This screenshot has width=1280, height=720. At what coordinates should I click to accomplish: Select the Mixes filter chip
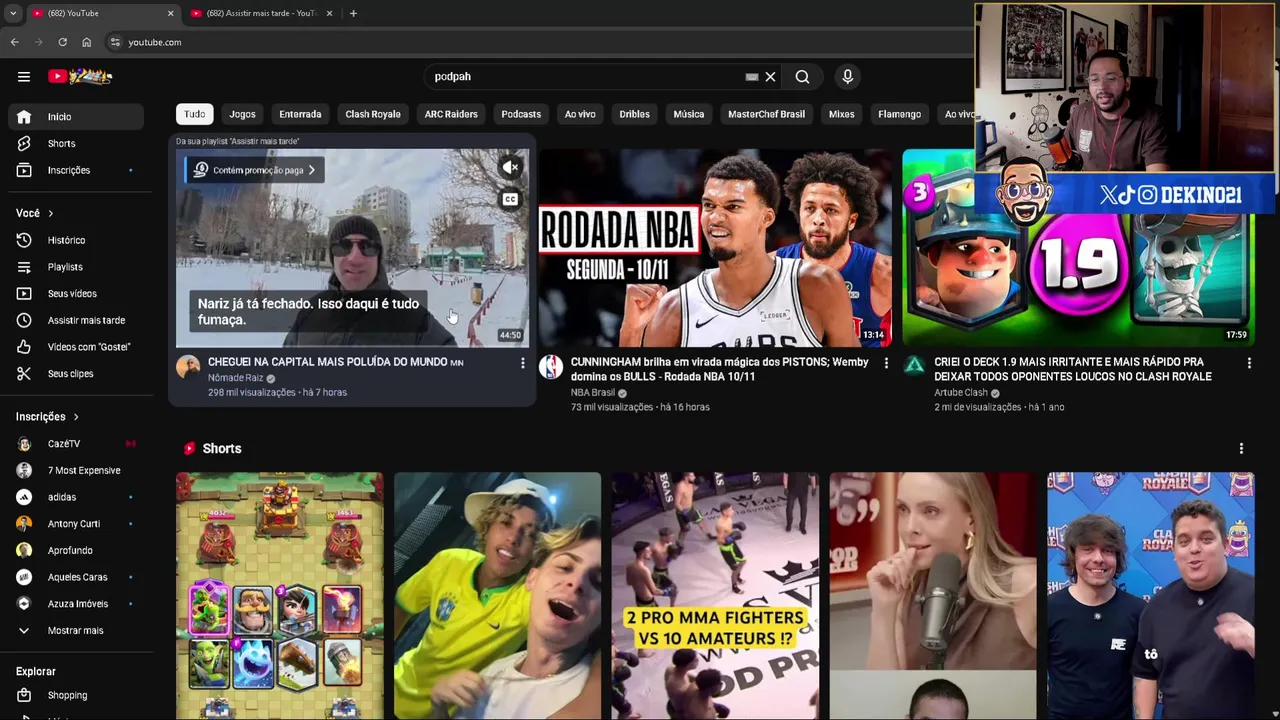(842, 114)
